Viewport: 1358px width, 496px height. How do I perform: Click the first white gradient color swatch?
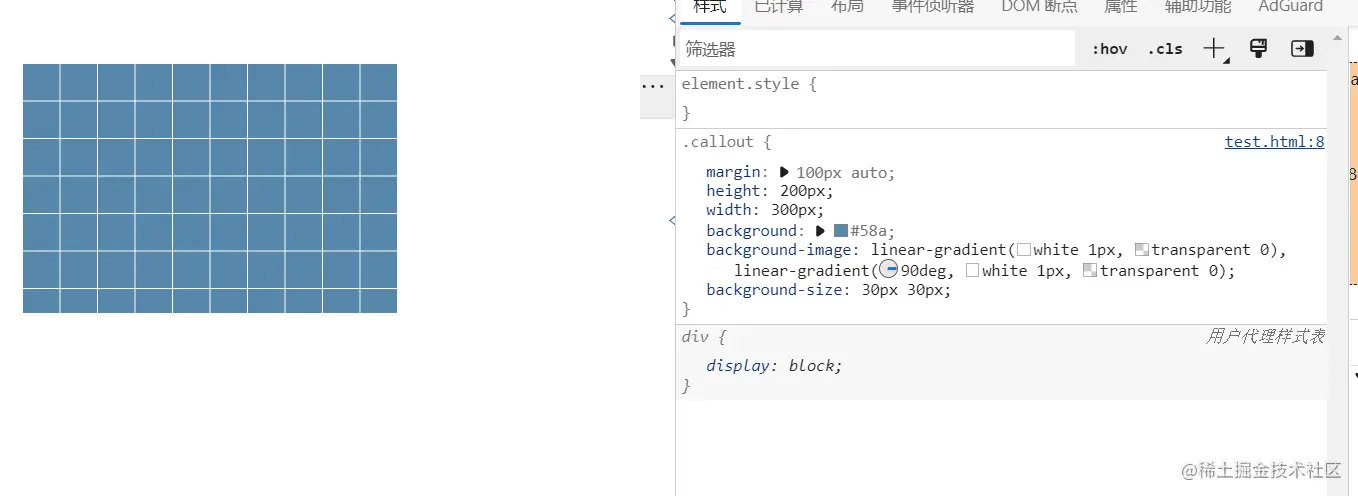point(1023,250)
